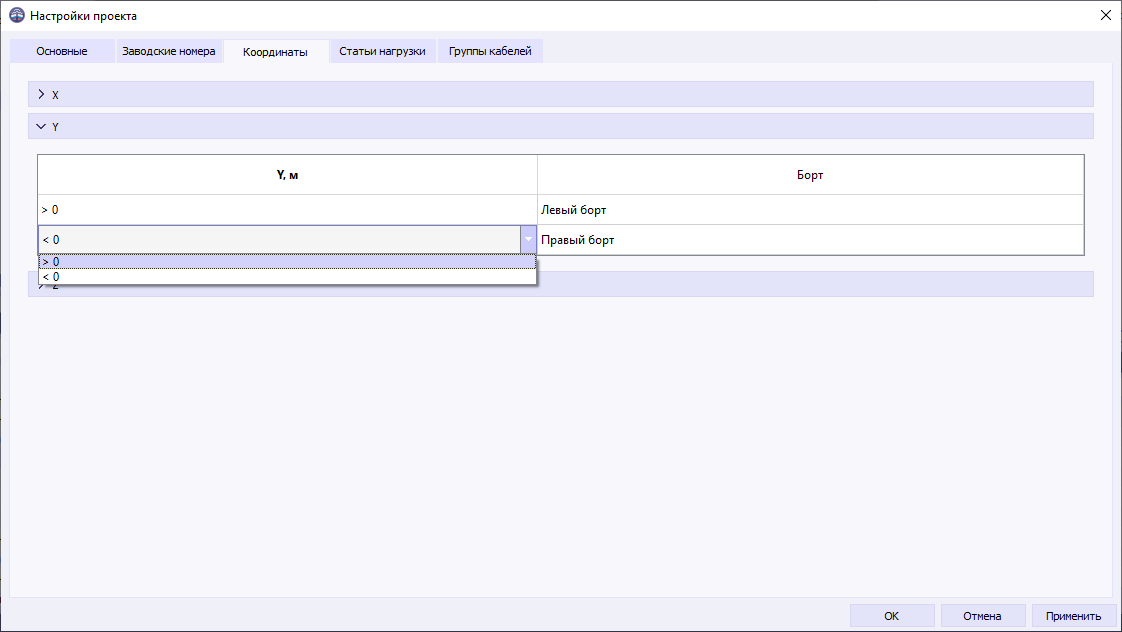
Task: Click the Отмена button
Action: click(982, 615)
